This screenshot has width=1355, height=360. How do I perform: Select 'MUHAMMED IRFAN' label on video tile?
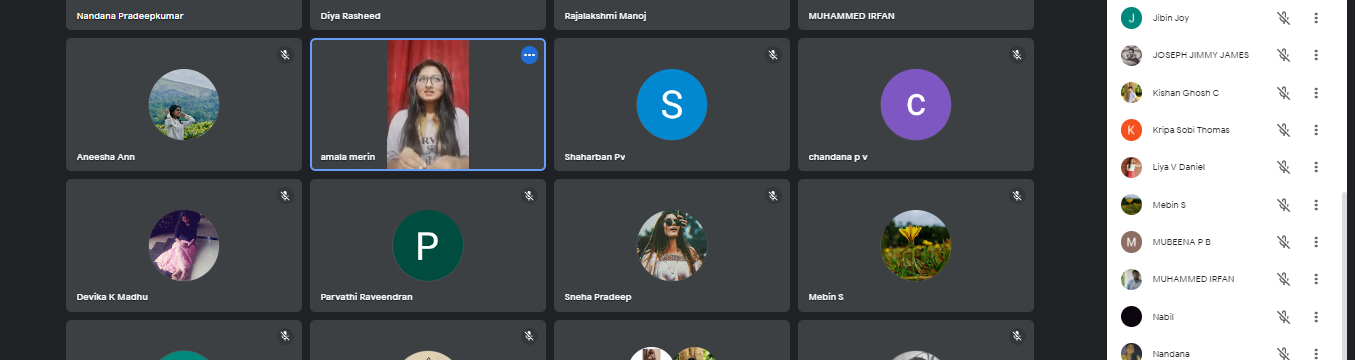pos(852,17)
